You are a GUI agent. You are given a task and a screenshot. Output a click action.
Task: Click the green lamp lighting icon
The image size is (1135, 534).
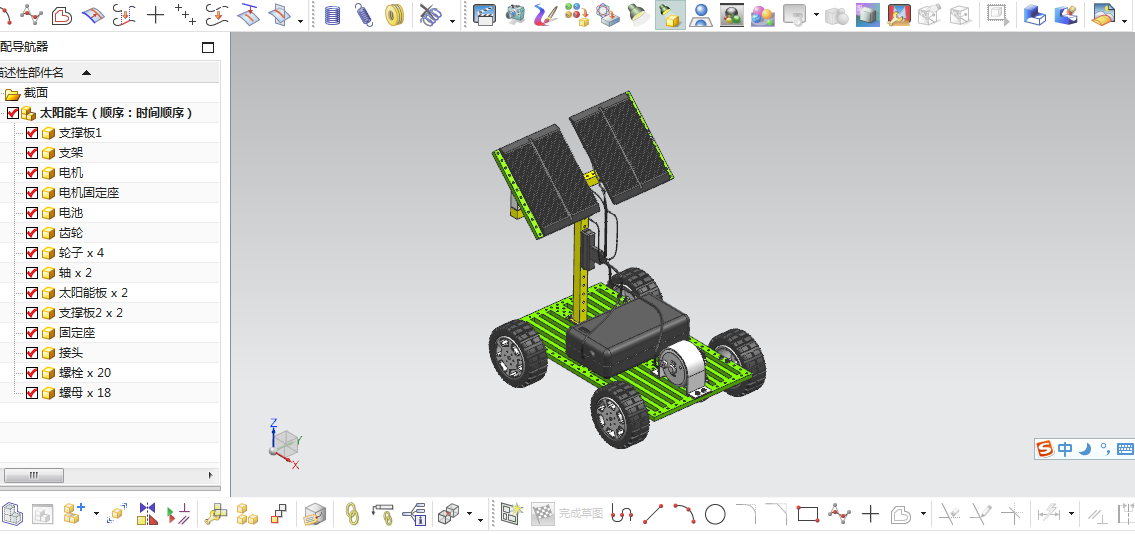[638, 14]
